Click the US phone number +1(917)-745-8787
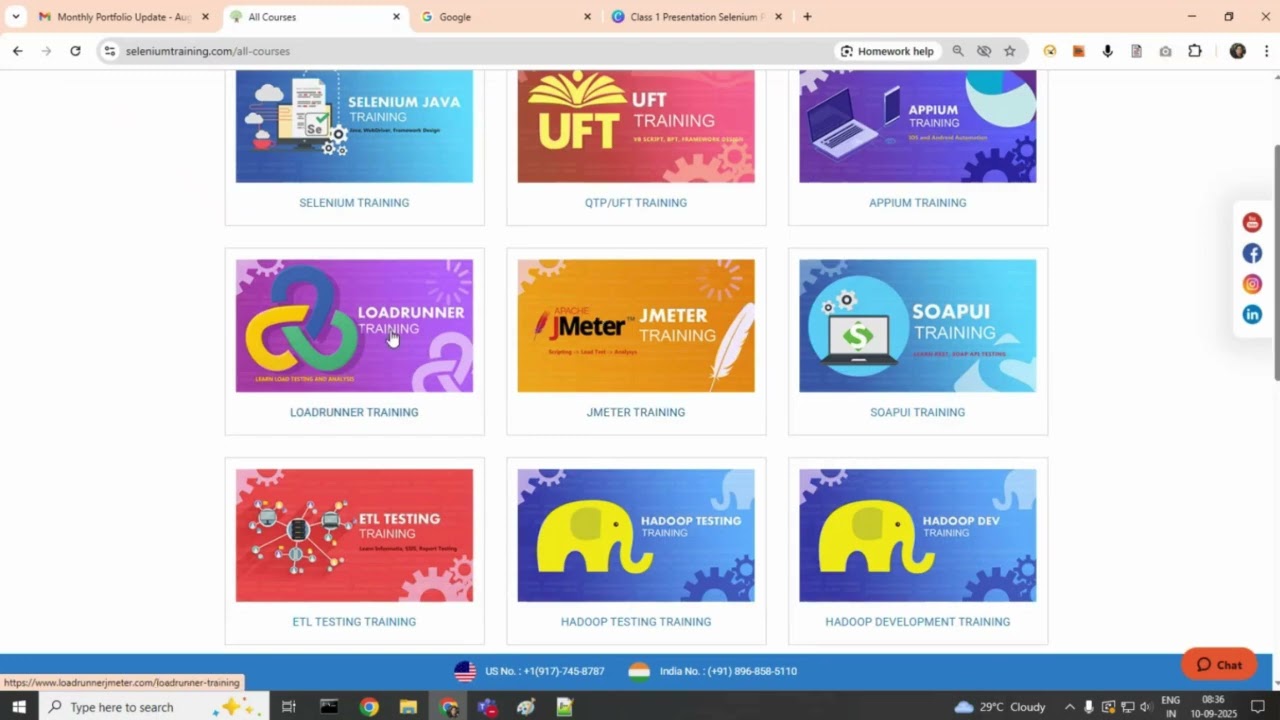This screenshot has width=1280, height=720. click(x=545, y=671)
